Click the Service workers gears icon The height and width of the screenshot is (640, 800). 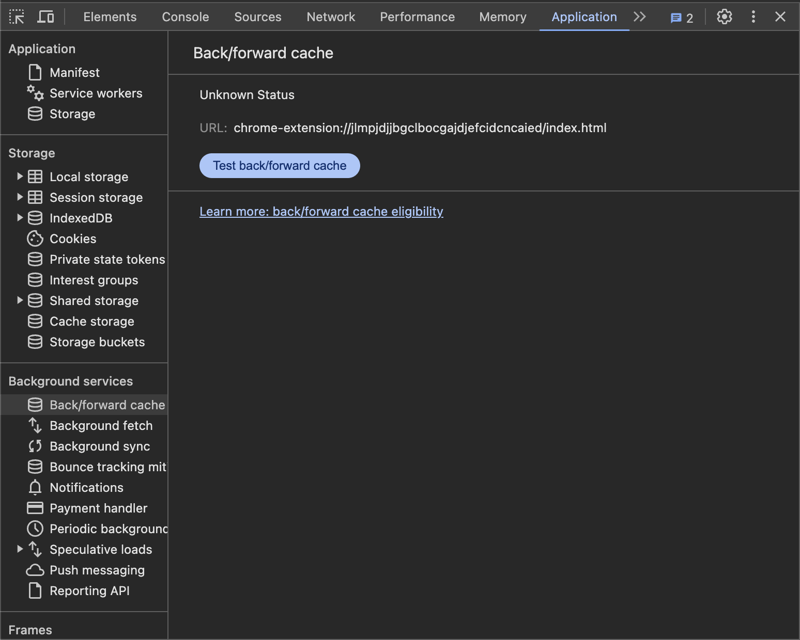click(x=35, y=93)
